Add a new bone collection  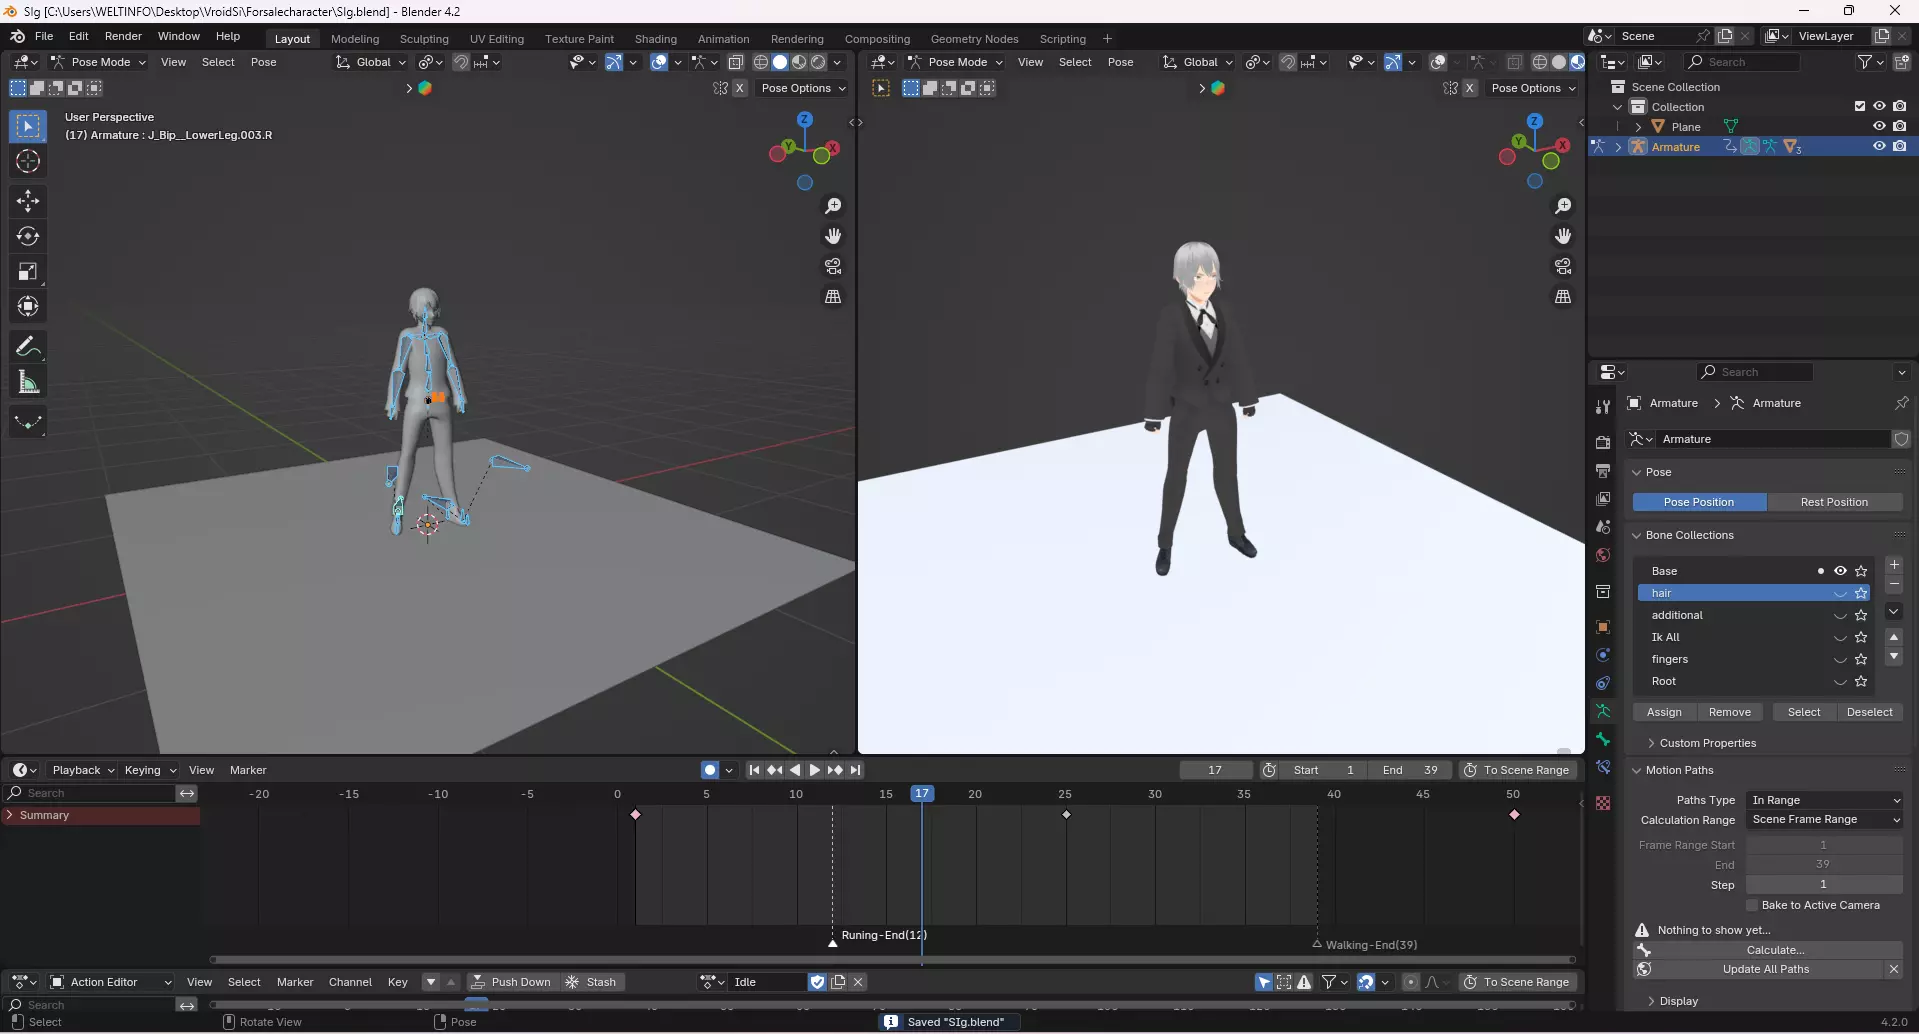point(1894,565)
